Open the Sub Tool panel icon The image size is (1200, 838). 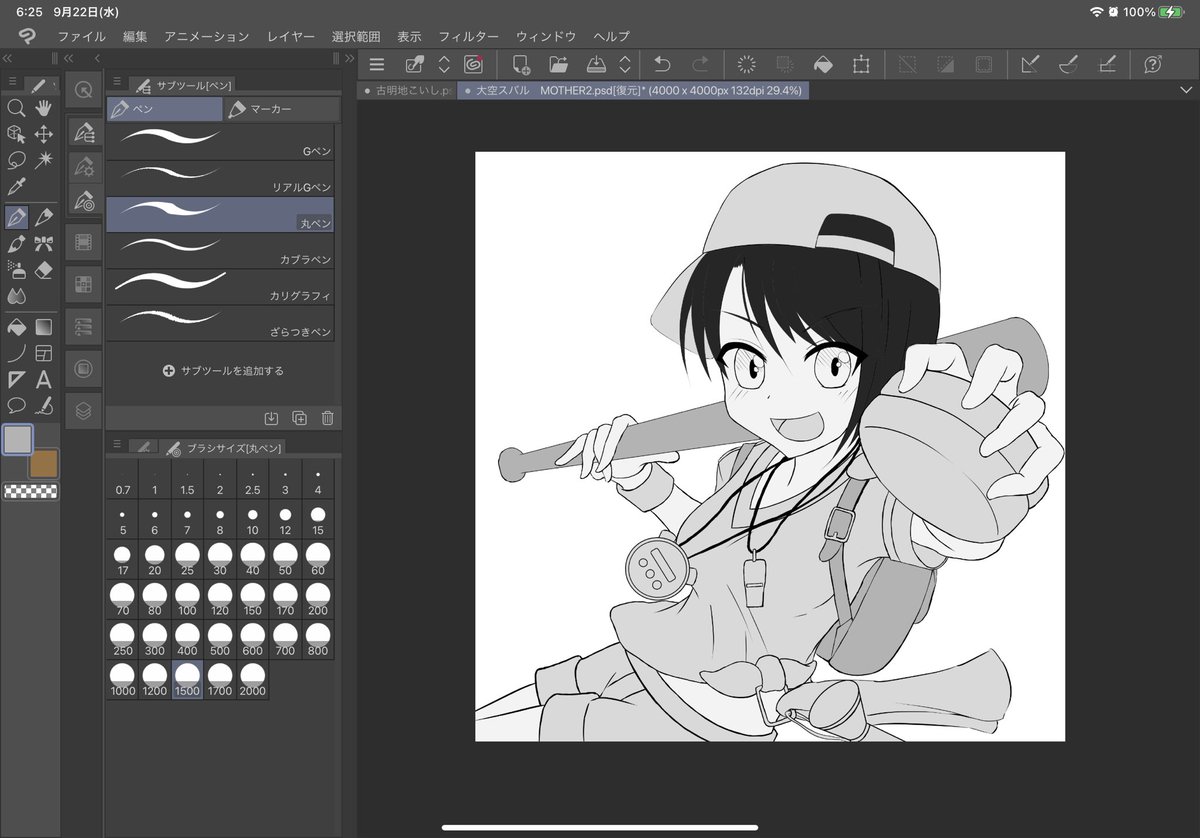tap(84, 132)
